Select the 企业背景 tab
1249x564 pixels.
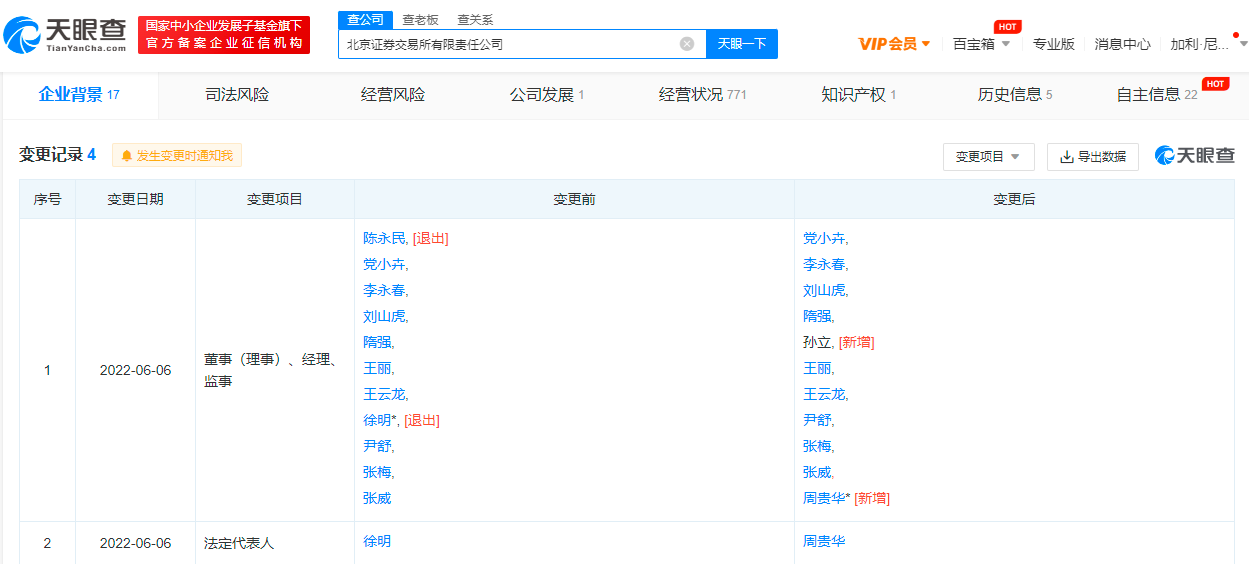(x=79, y=95)
